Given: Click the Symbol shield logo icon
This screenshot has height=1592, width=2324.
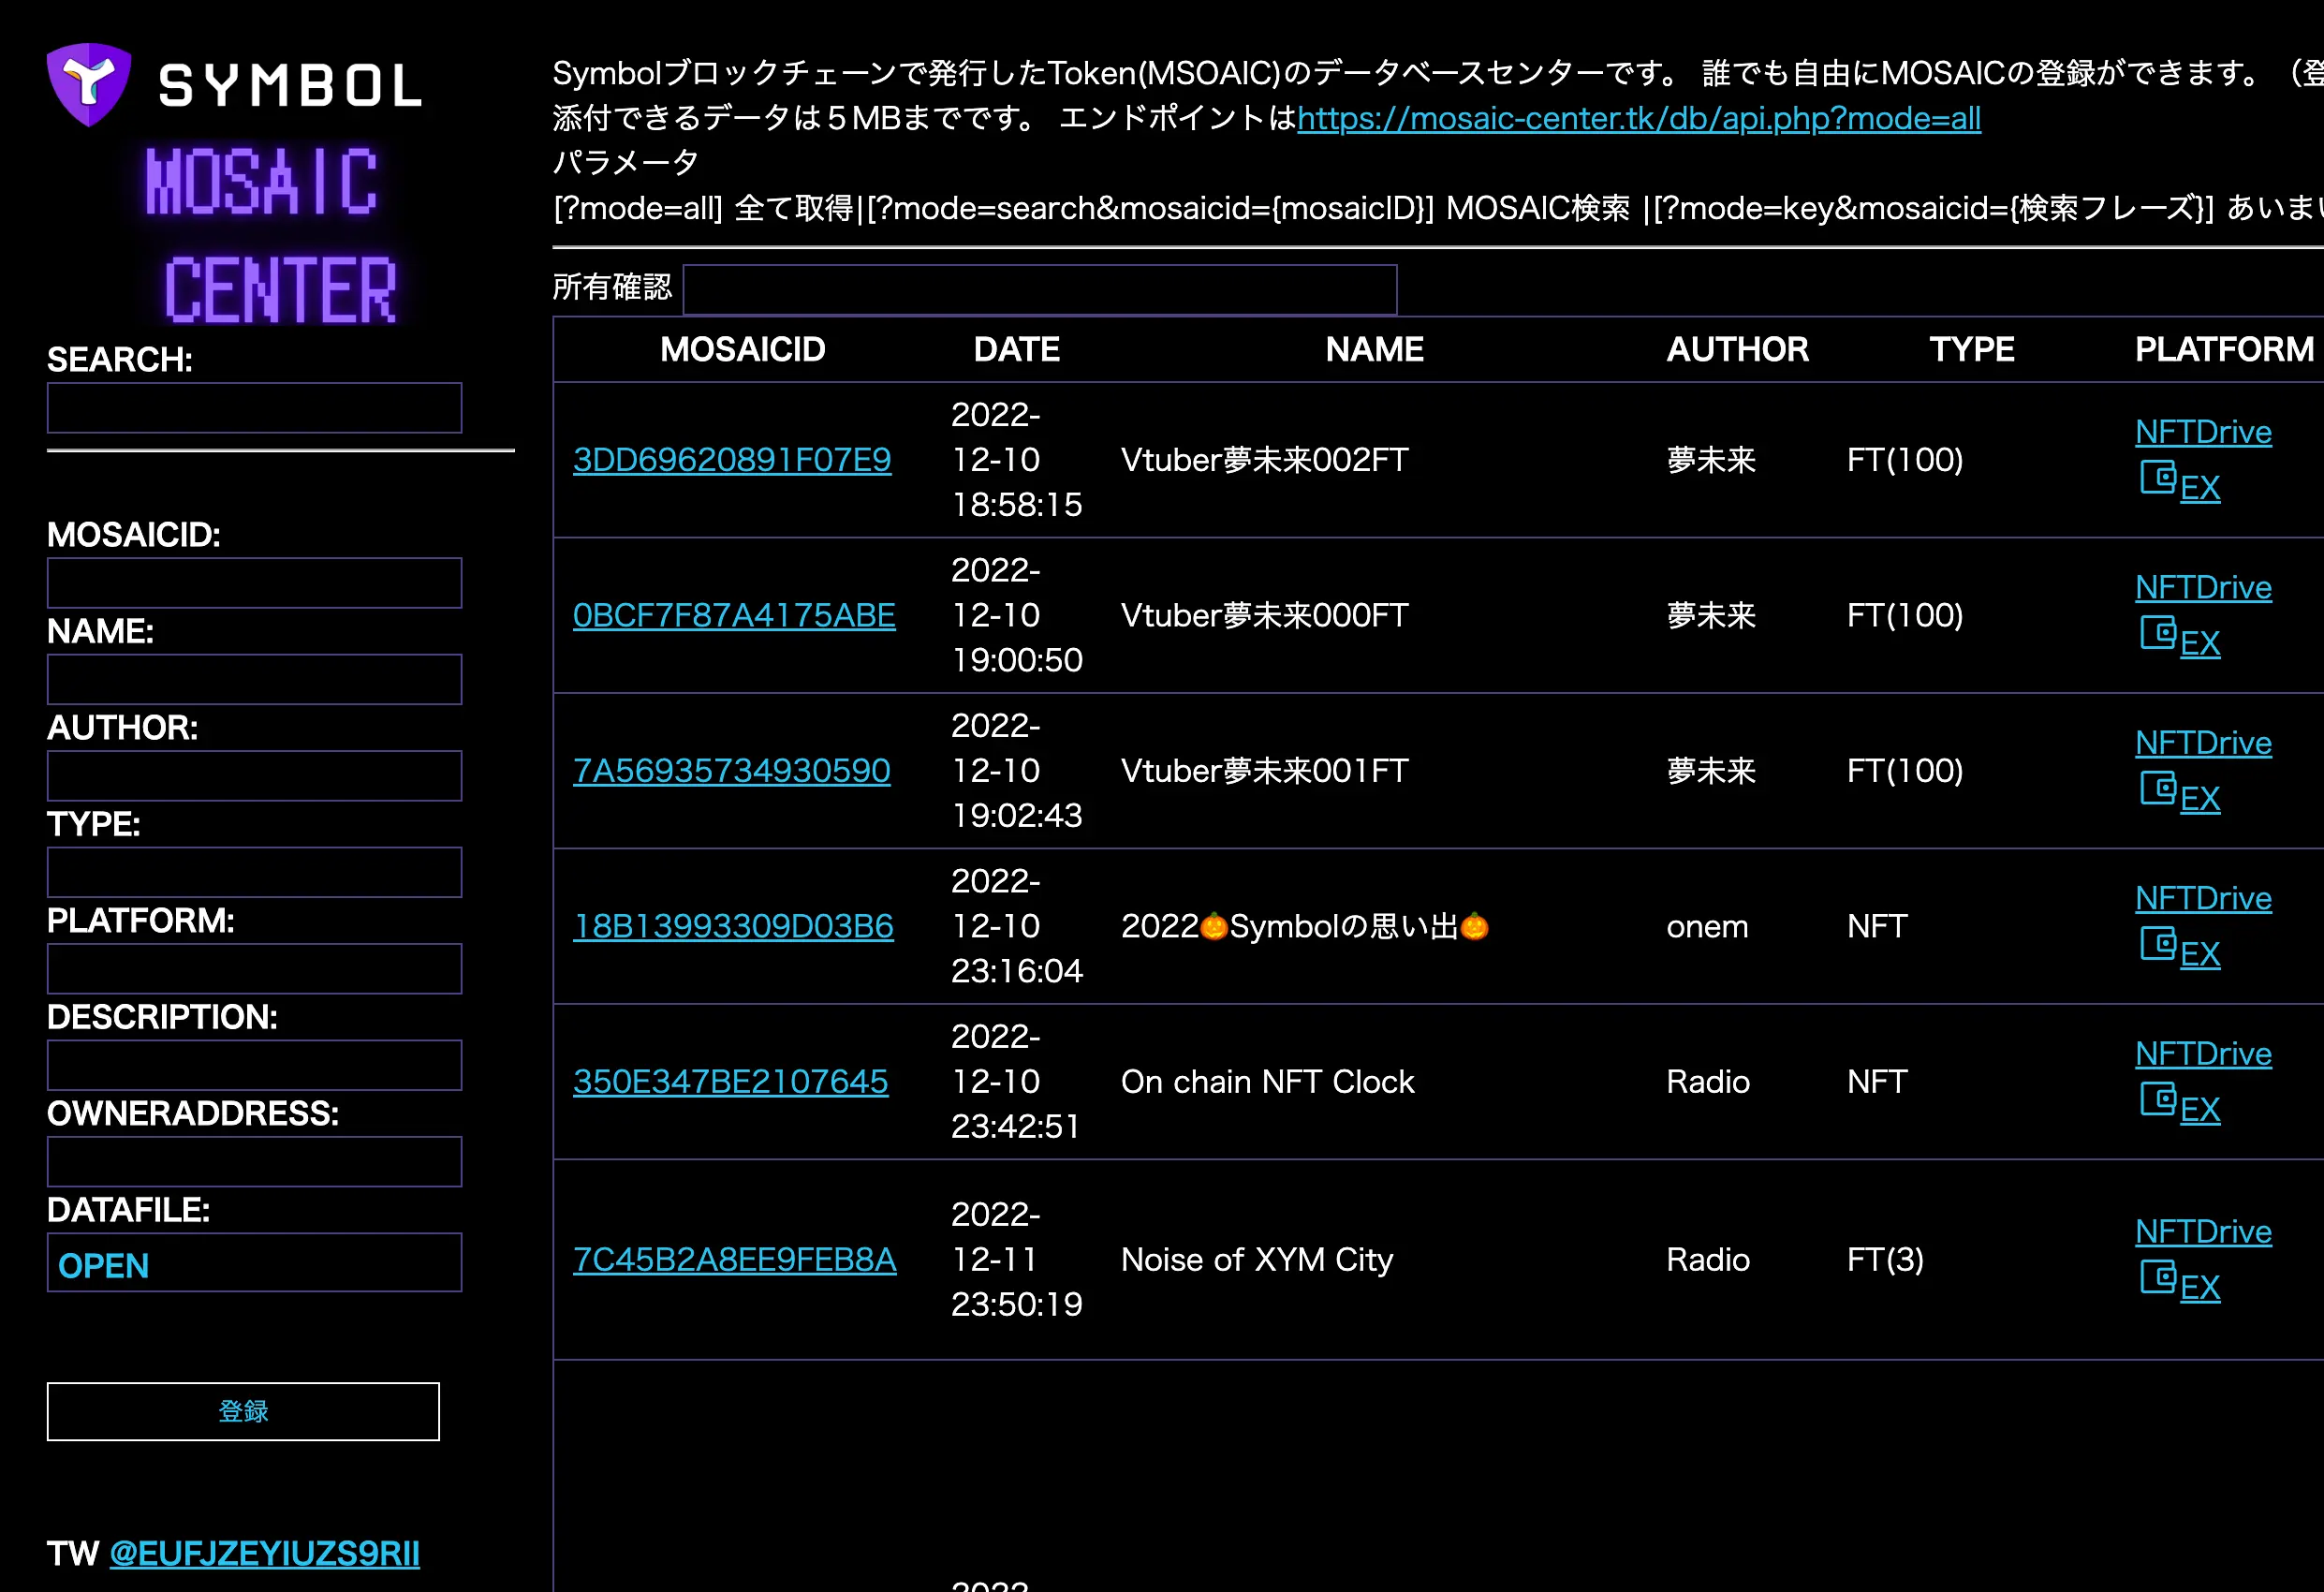Looking at the screenshot, I should pyautogui.click(x=89, y=84).
